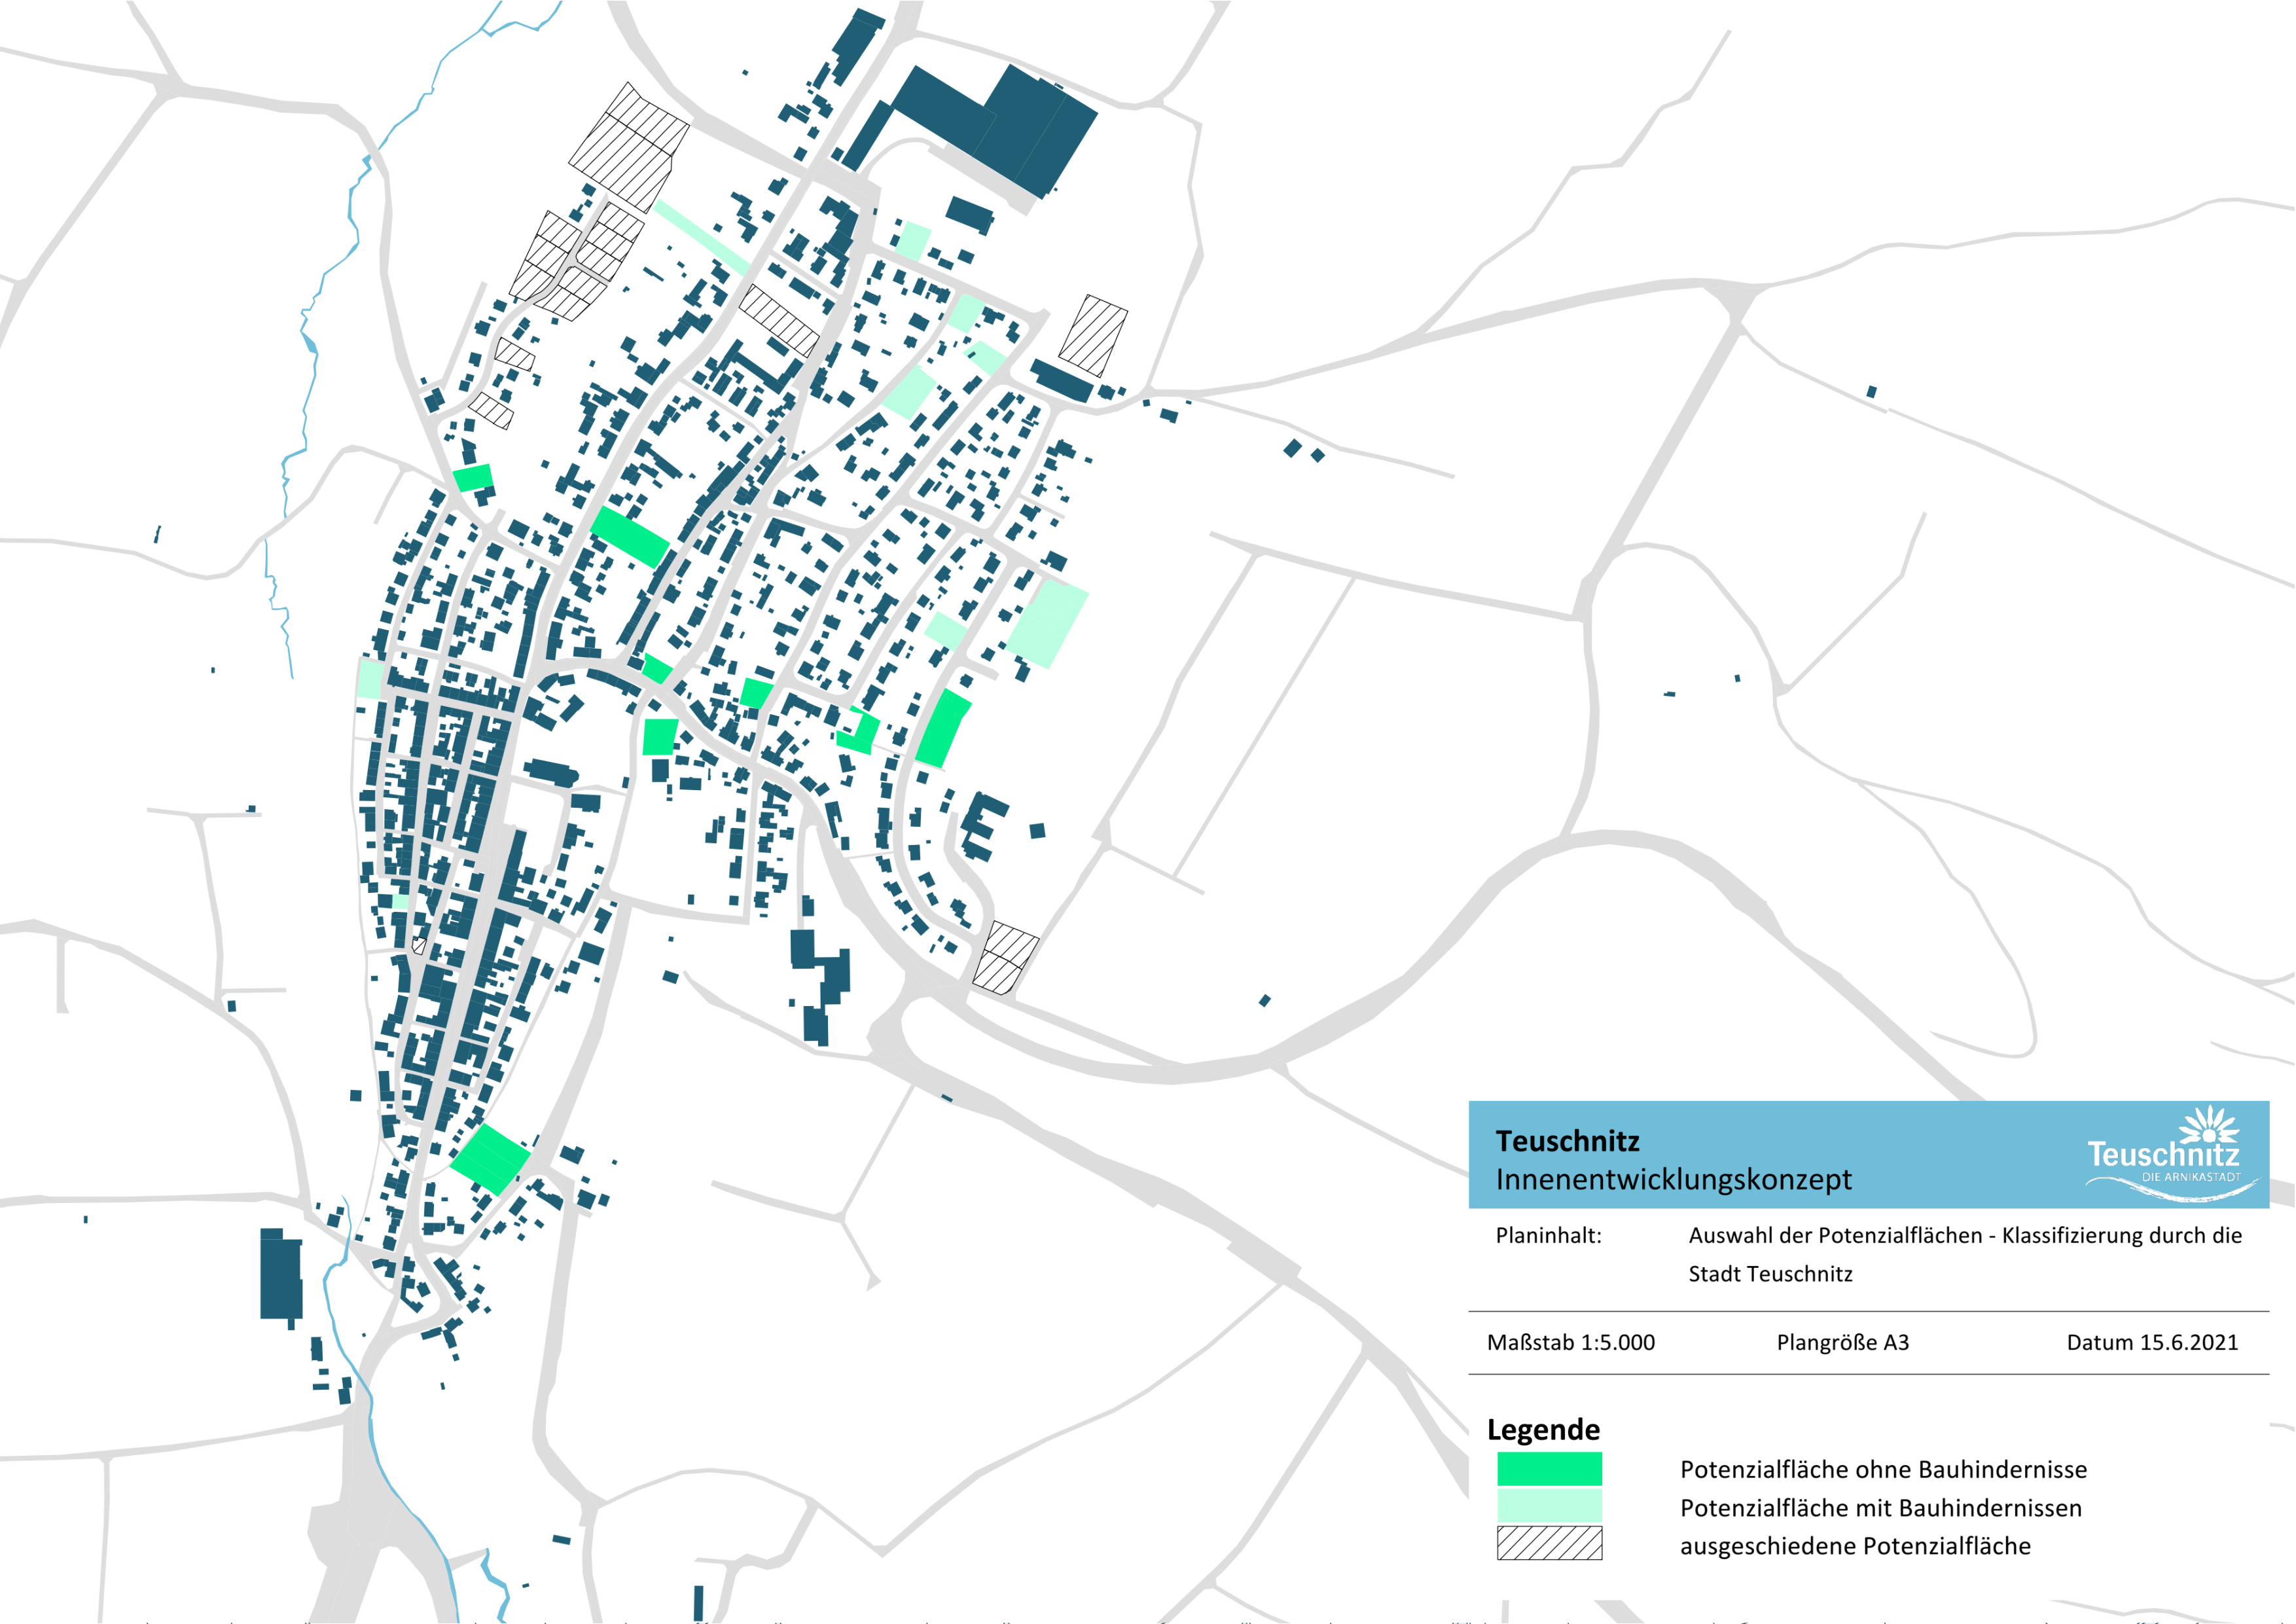
Task: Click the 'Datum 15.6.2021' text
Action: click(2152, 1342)
